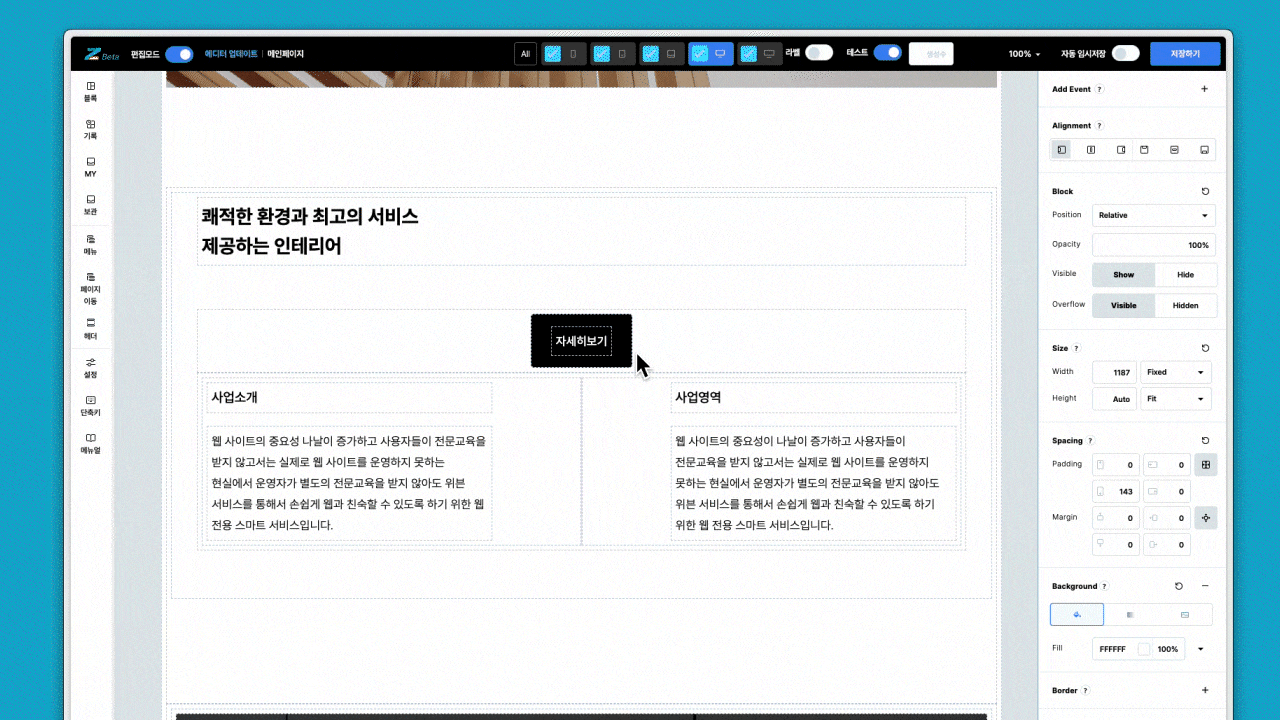1280x720 pixels.
Task: Open the 기록 history panel
Action: (x=90, y=130)
